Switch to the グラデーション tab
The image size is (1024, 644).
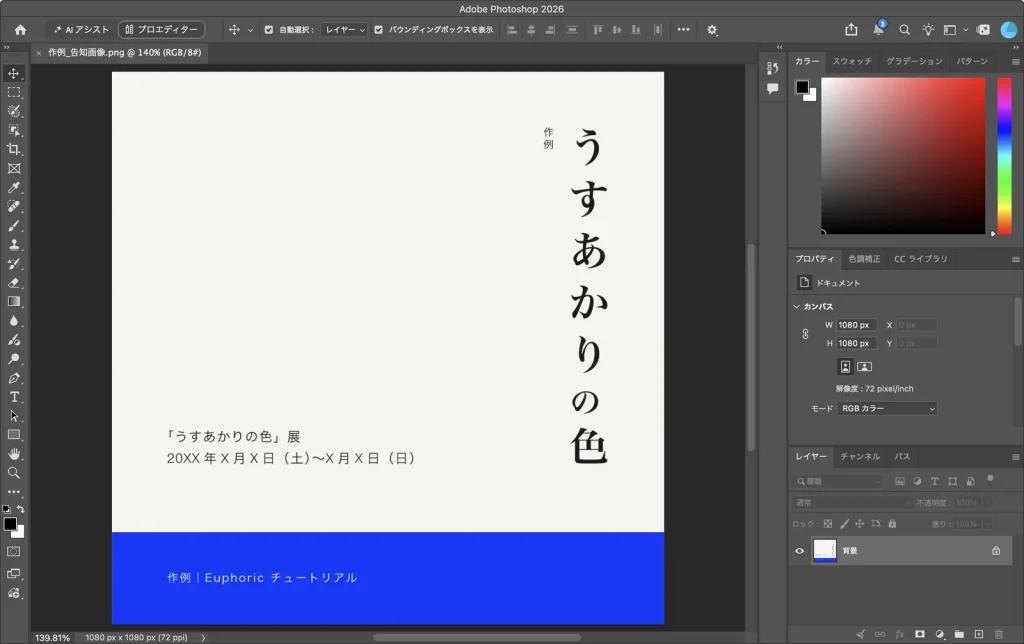914,61
